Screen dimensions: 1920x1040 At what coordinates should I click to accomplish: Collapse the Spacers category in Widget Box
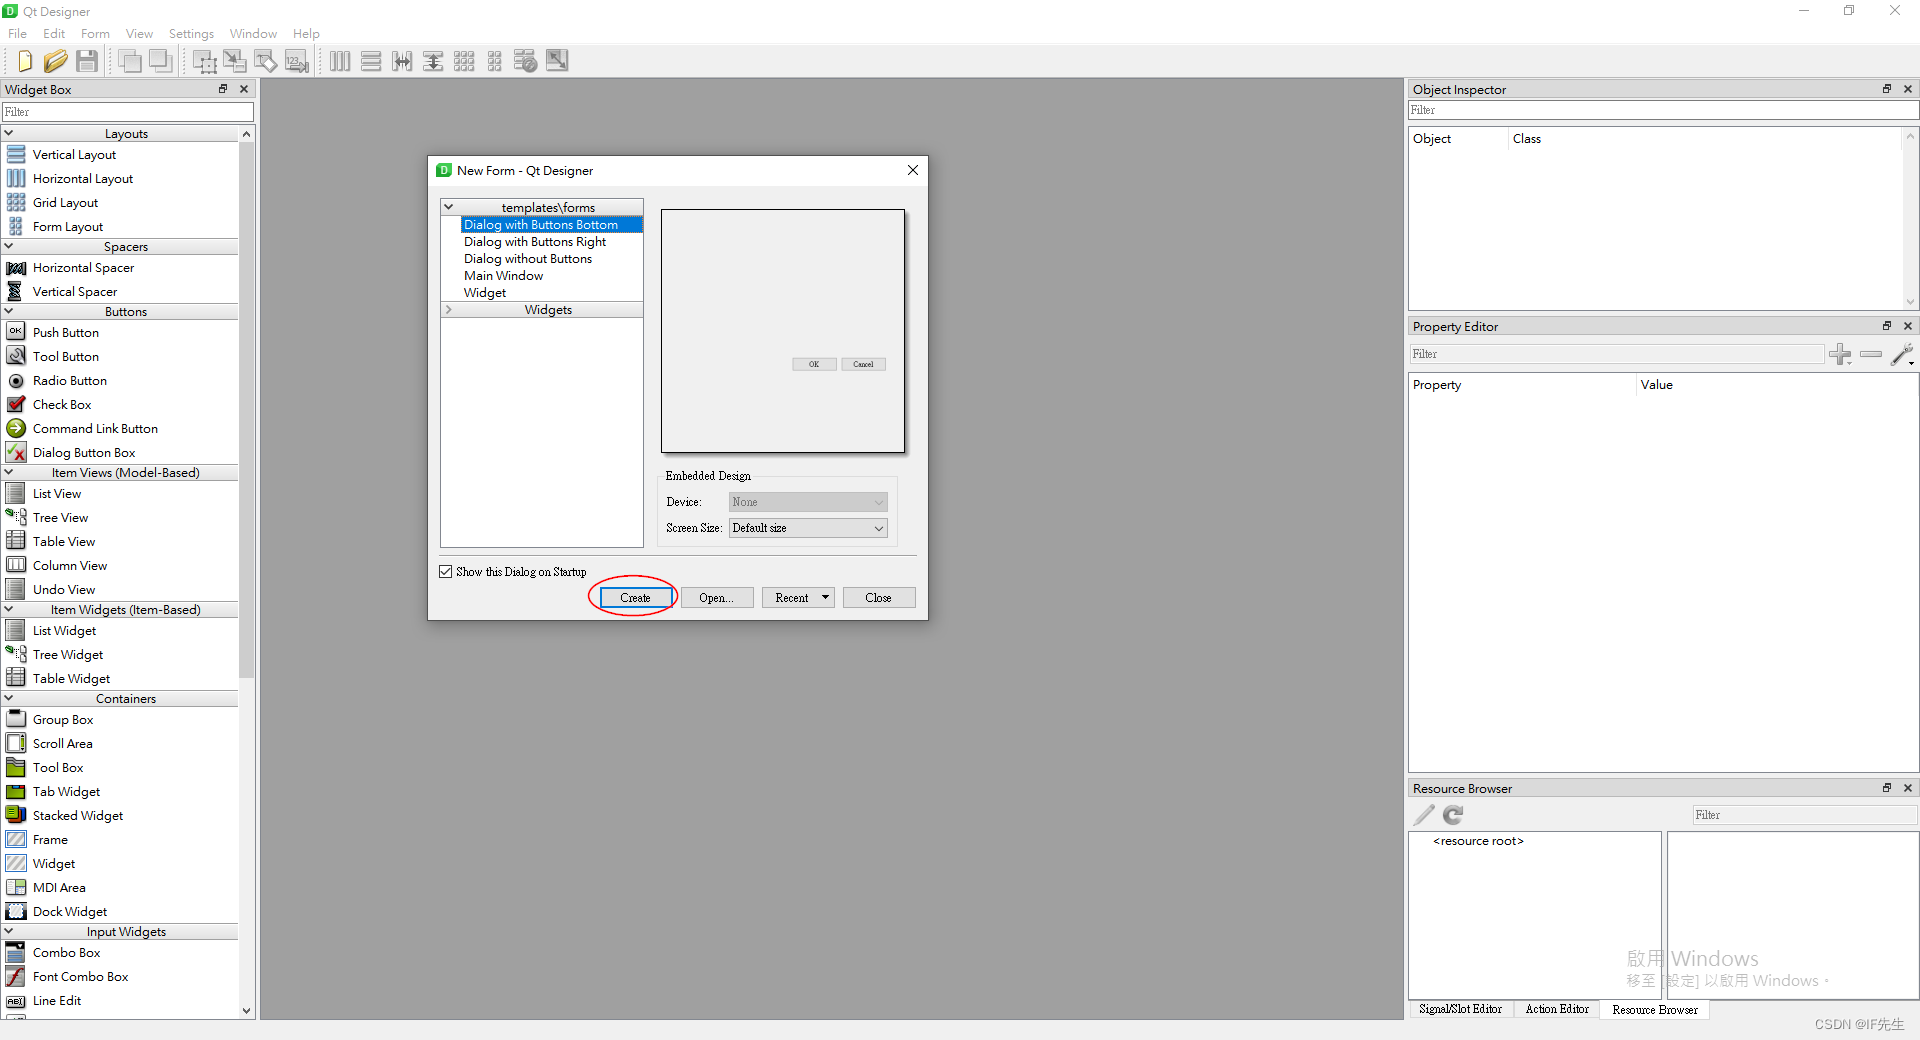9,246
